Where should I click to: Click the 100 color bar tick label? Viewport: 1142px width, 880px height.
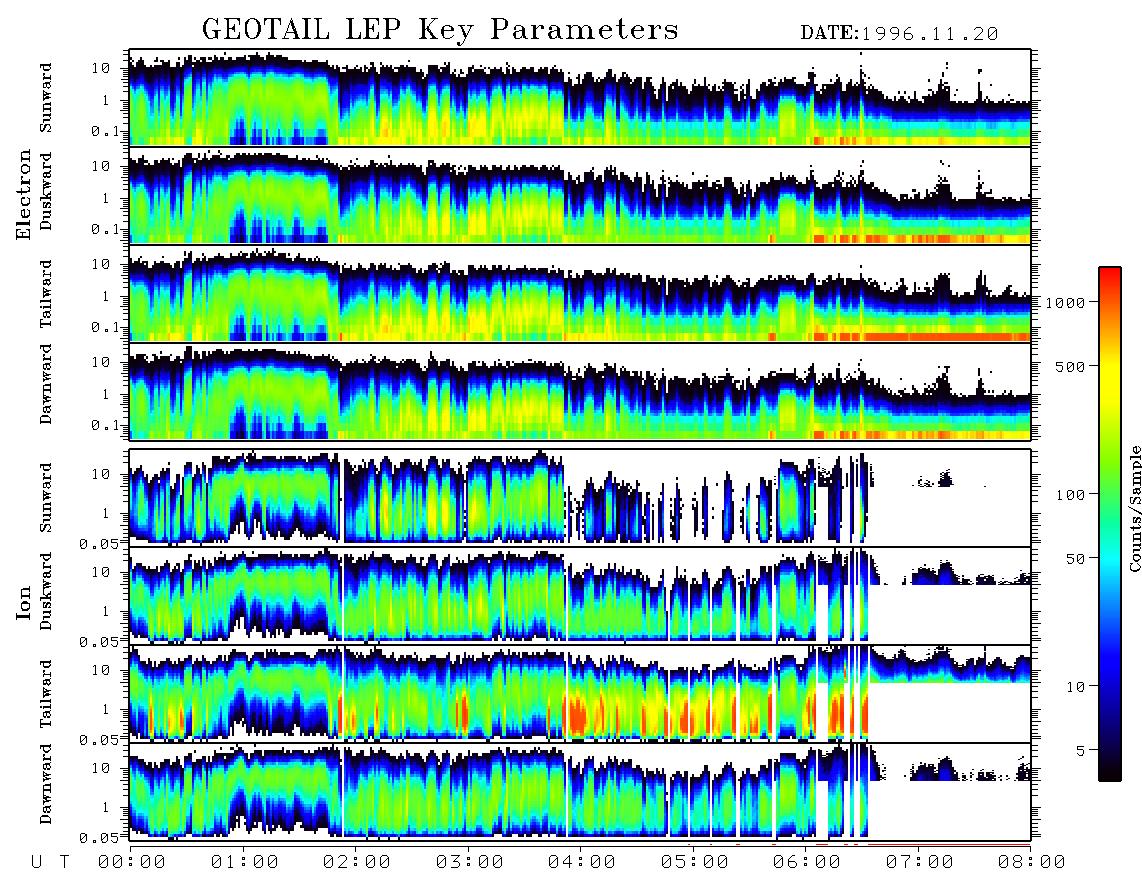pyautogui.click(x=1070, y=495)
